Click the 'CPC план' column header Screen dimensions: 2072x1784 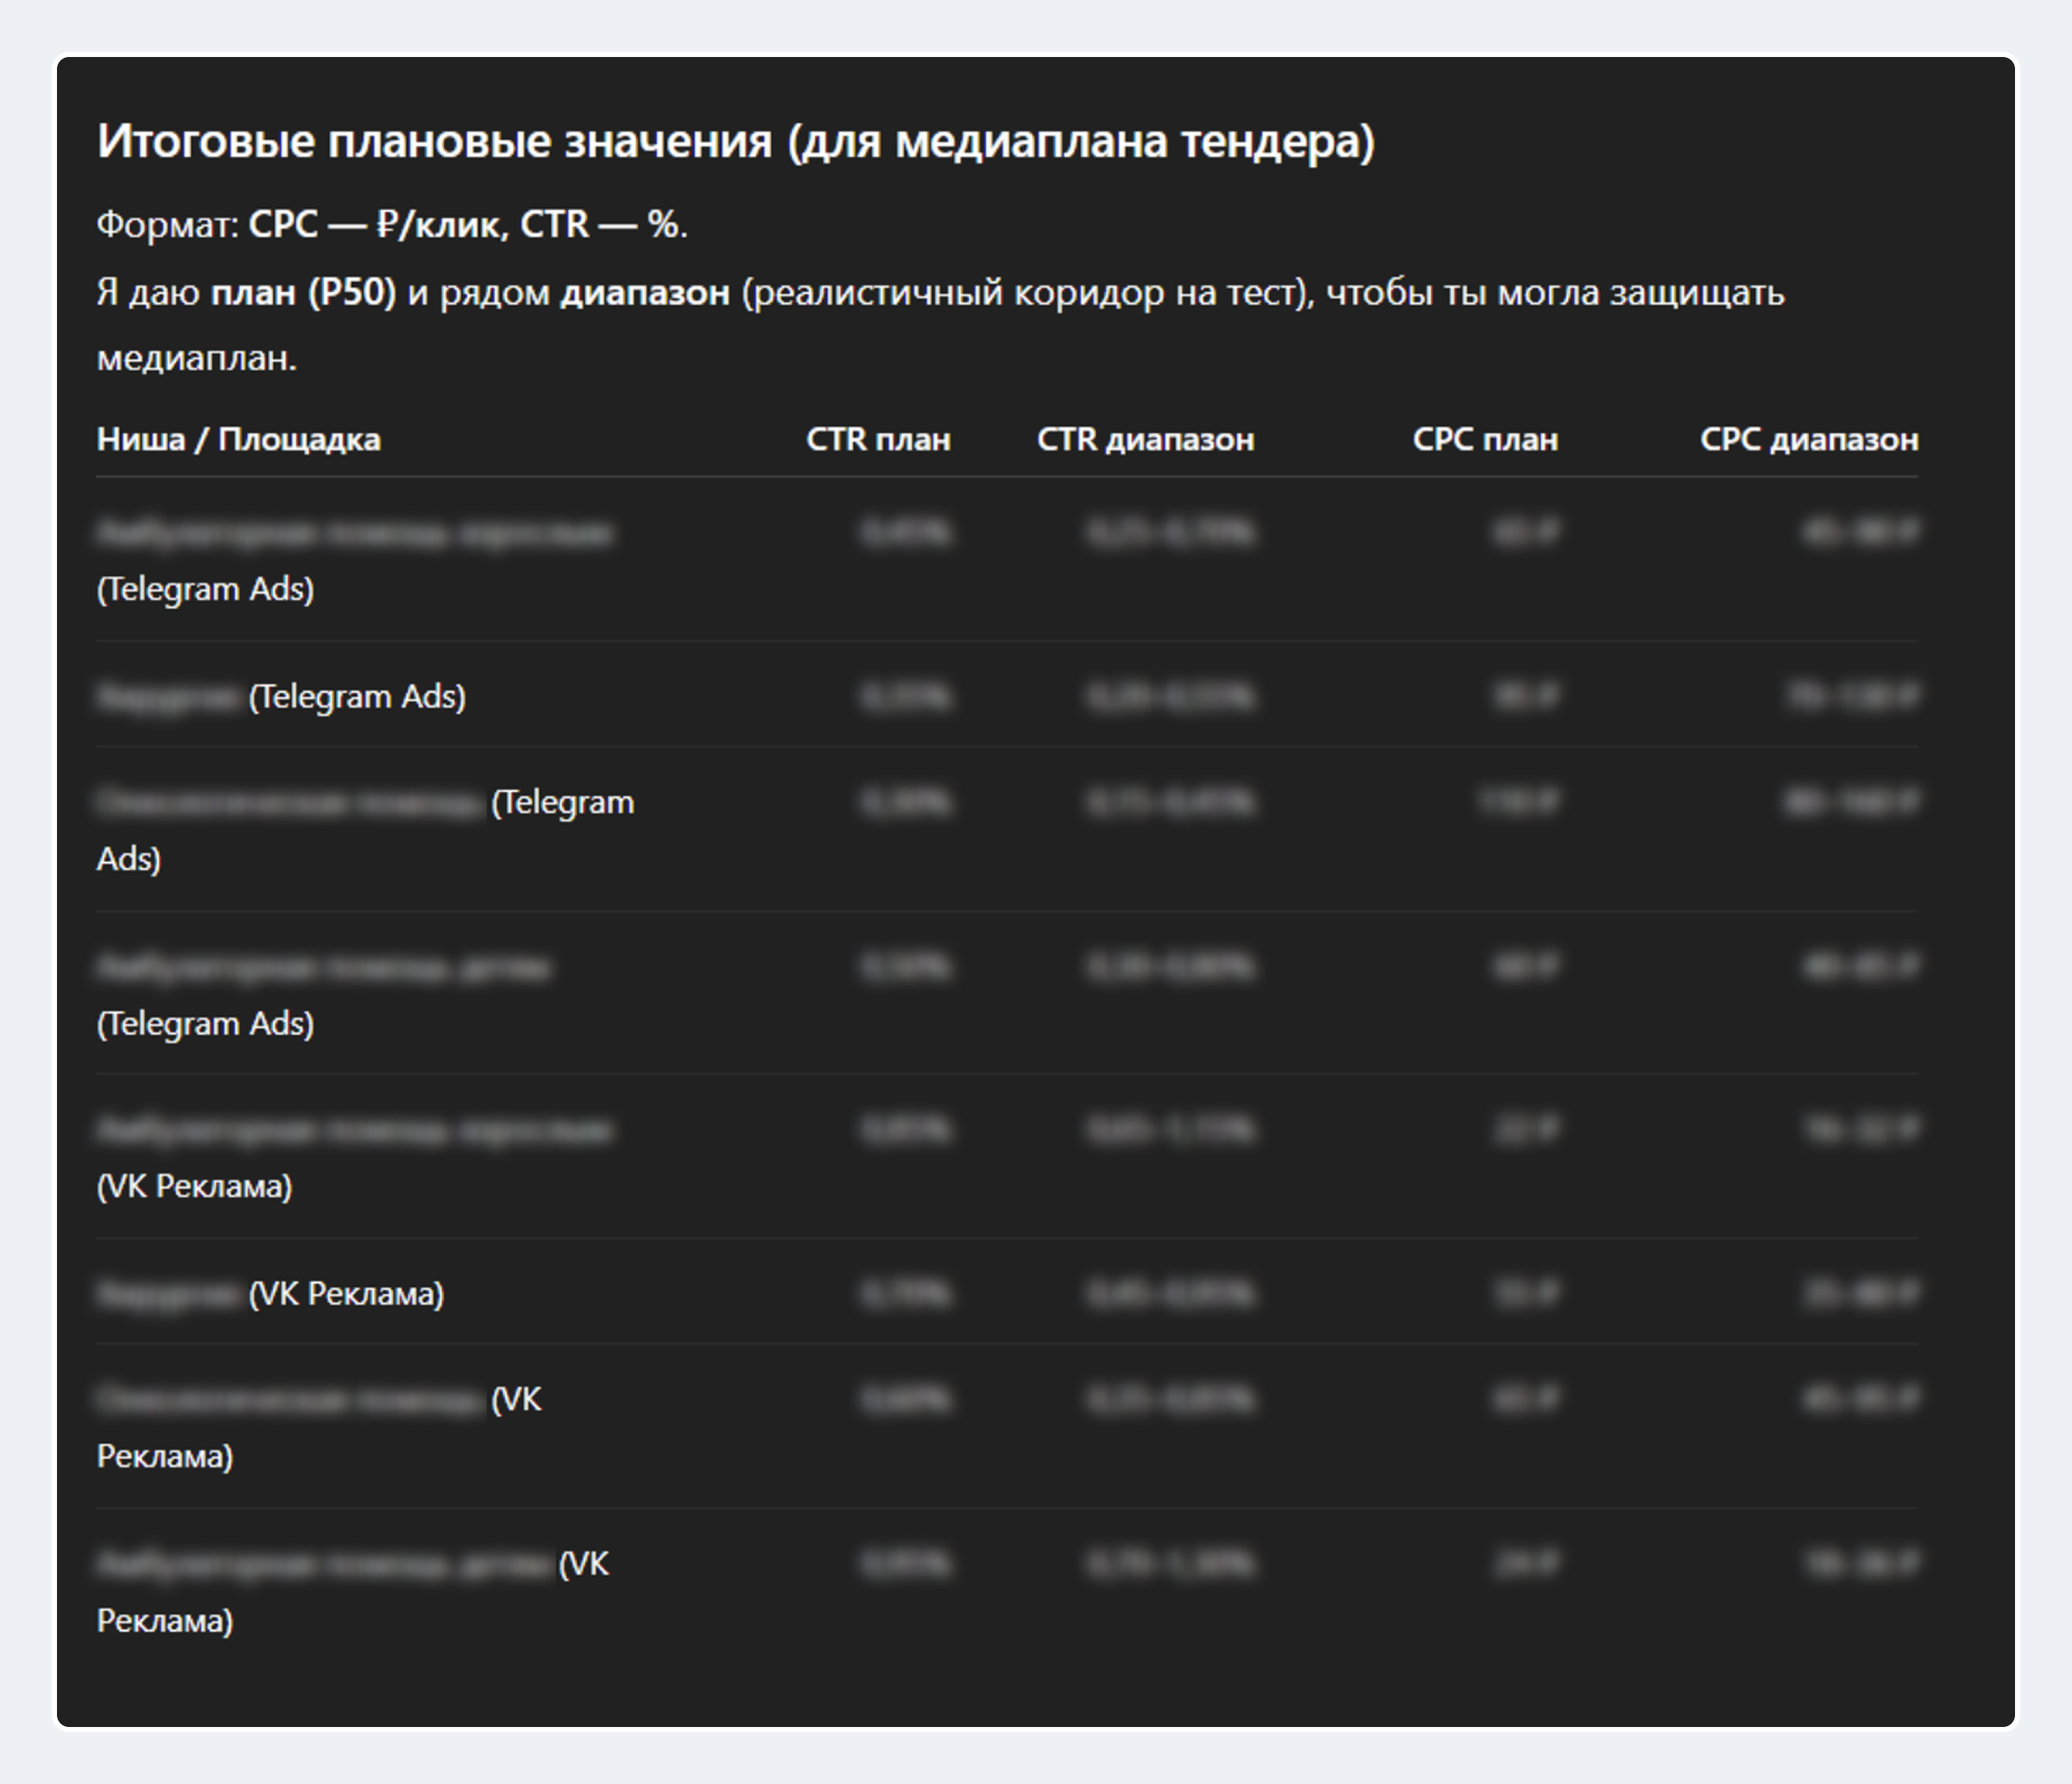(1485, 439)
